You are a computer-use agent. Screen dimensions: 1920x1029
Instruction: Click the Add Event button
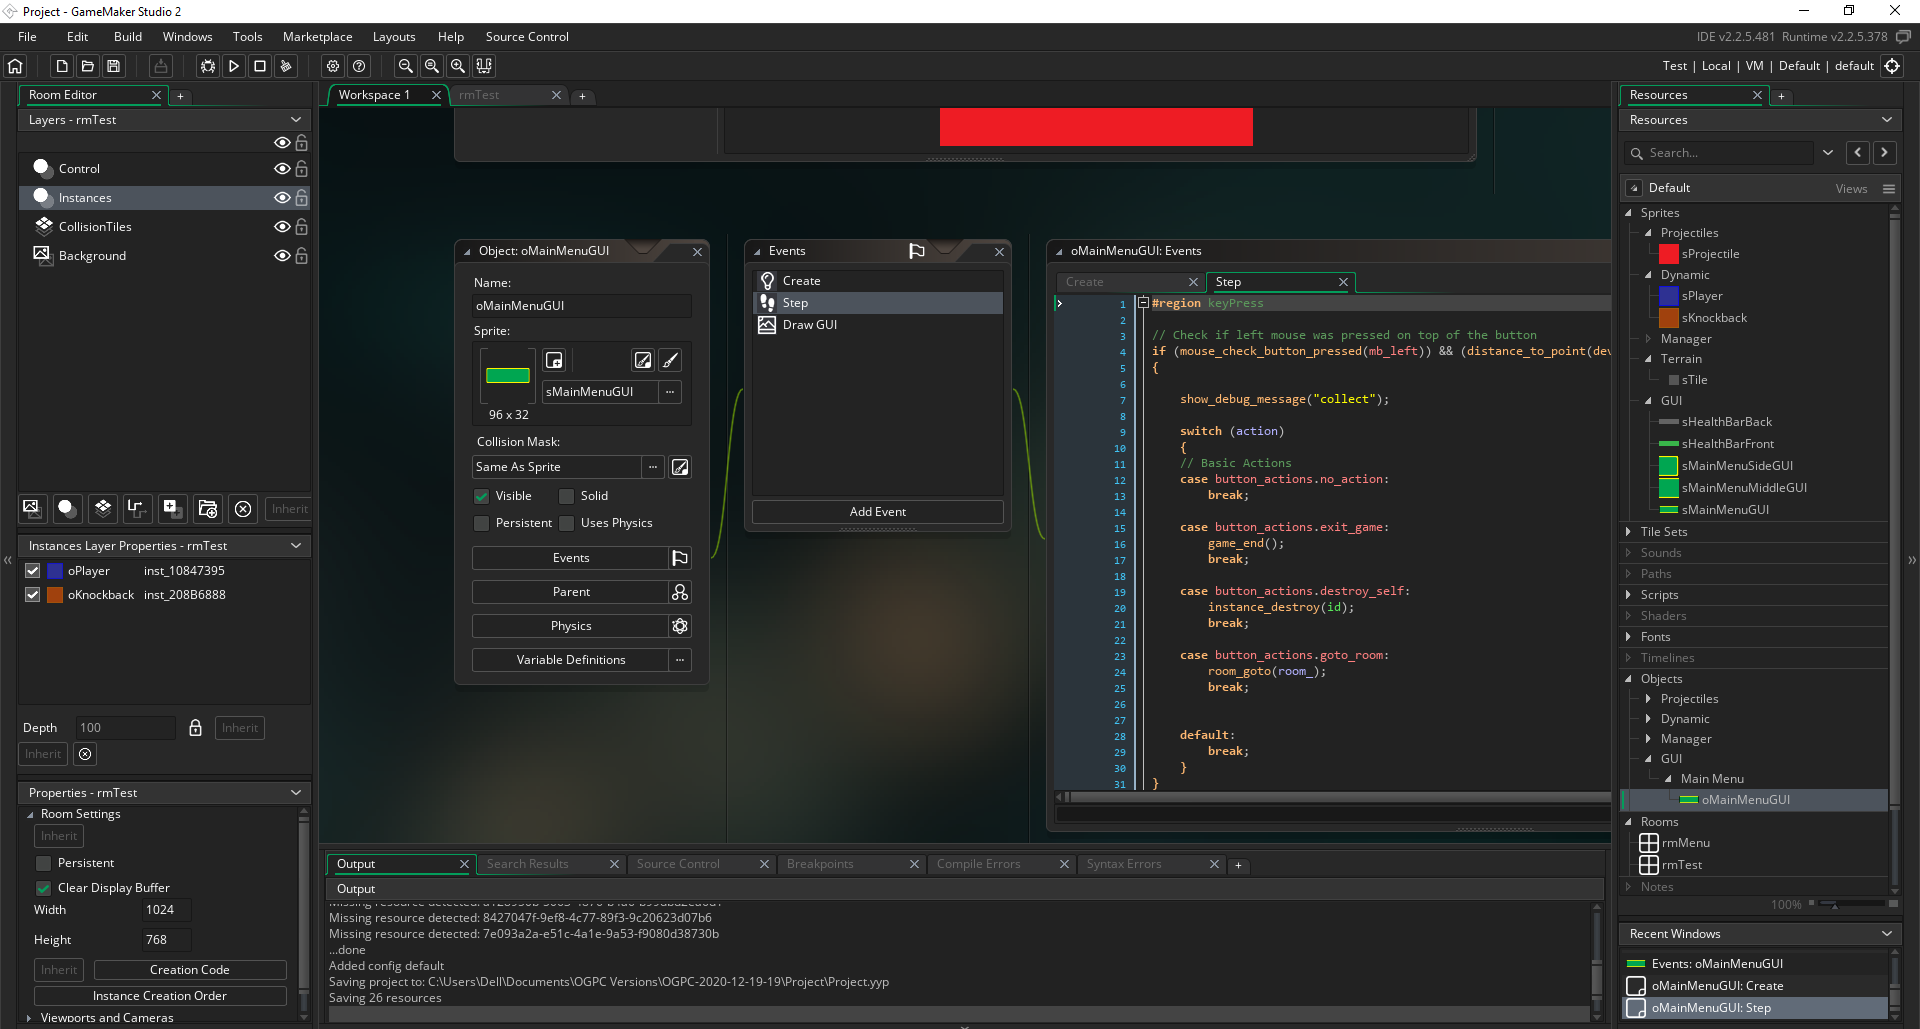tap(877, 511)
